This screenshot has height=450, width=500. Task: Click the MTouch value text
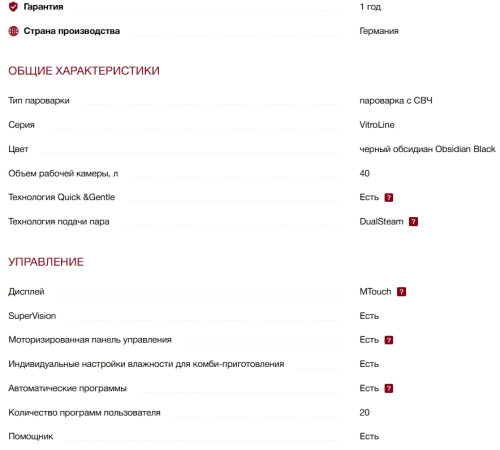coord(375,292)
